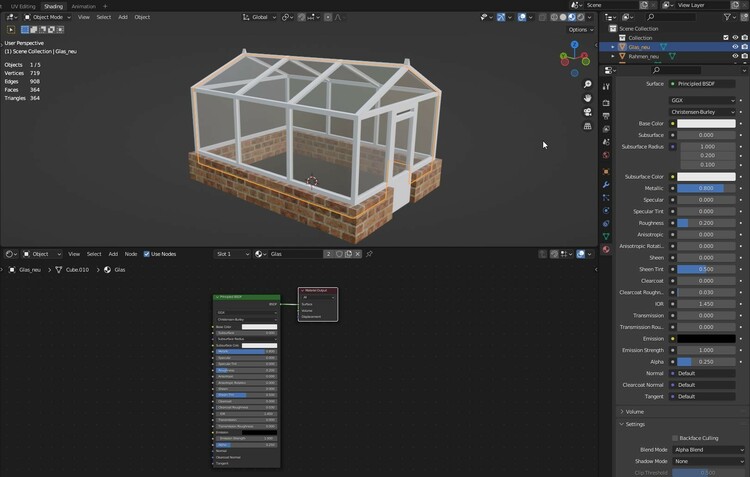Viewport: 750px width, 477px height.
Task: Expand Rahmen_neu in the outliner
Action: (613, 56)
